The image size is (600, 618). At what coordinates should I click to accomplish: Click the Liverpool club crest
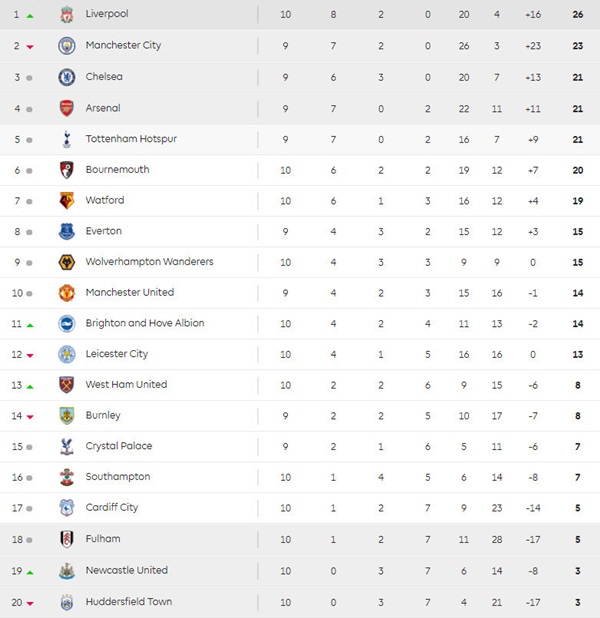click(x=67, y=15)
